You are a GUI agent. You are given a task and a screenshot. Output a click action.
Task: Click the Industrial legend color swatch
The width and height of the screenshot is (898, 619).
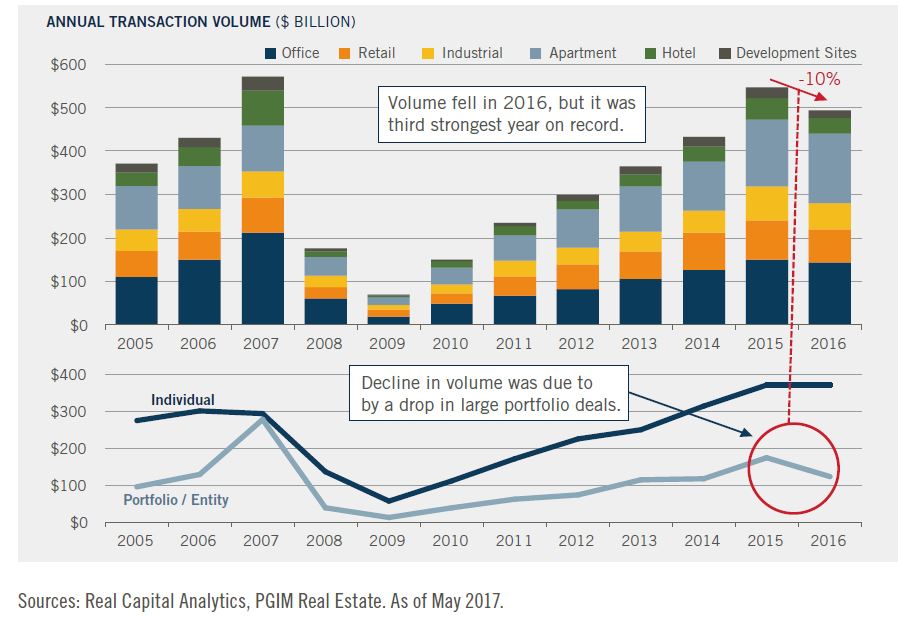(x=428, y=54)
